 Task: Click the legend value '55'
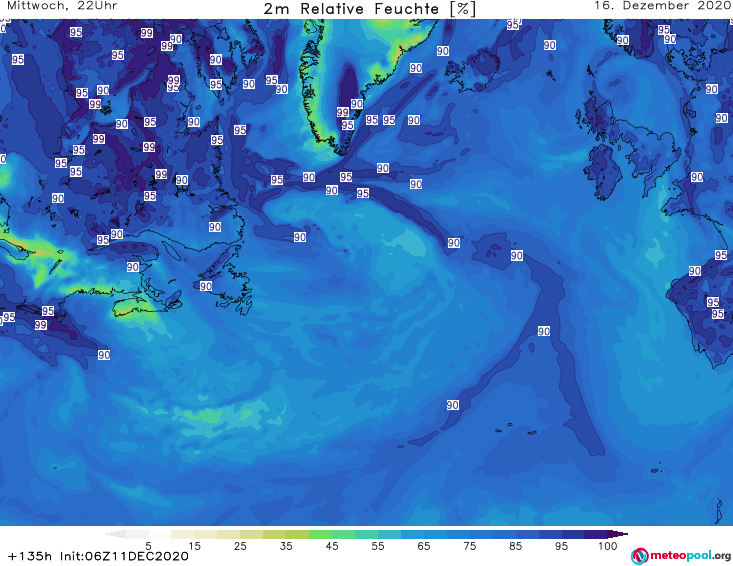click(x=377, y=545)
